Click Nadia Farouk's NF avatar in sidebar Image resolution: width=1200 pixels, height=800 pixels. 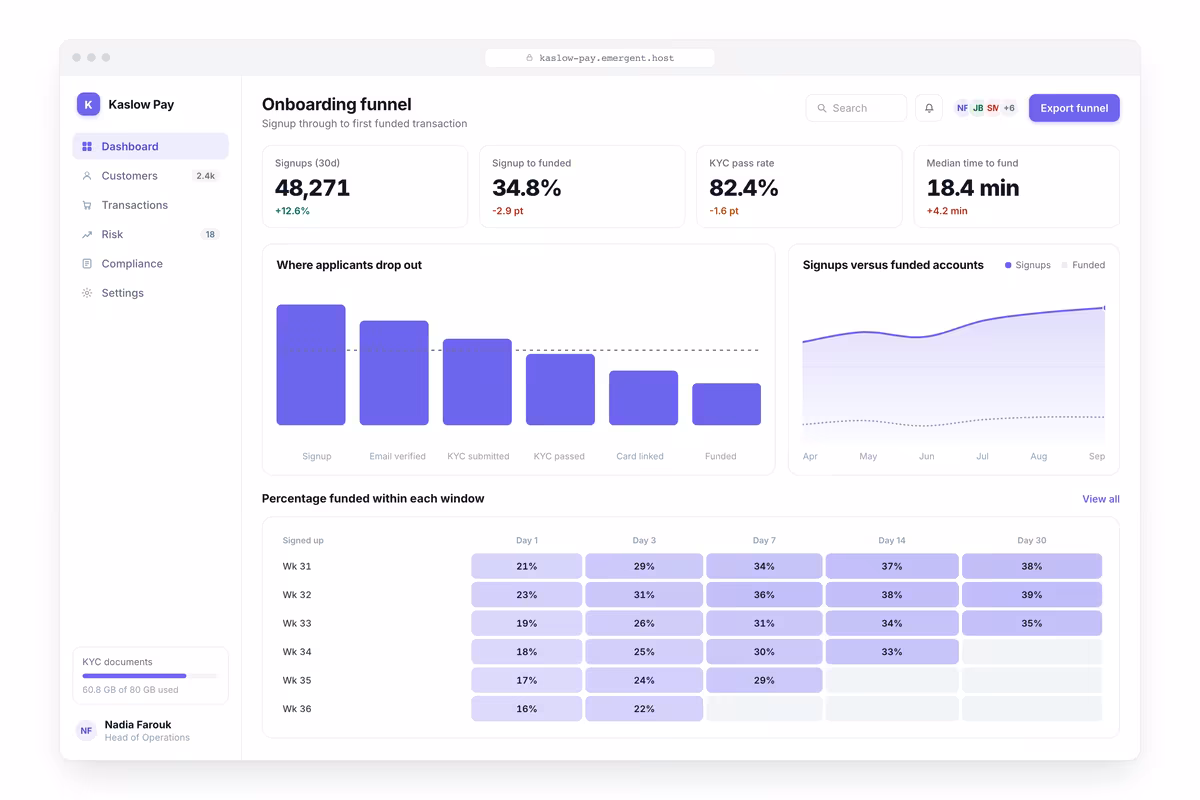click(86, 731)
